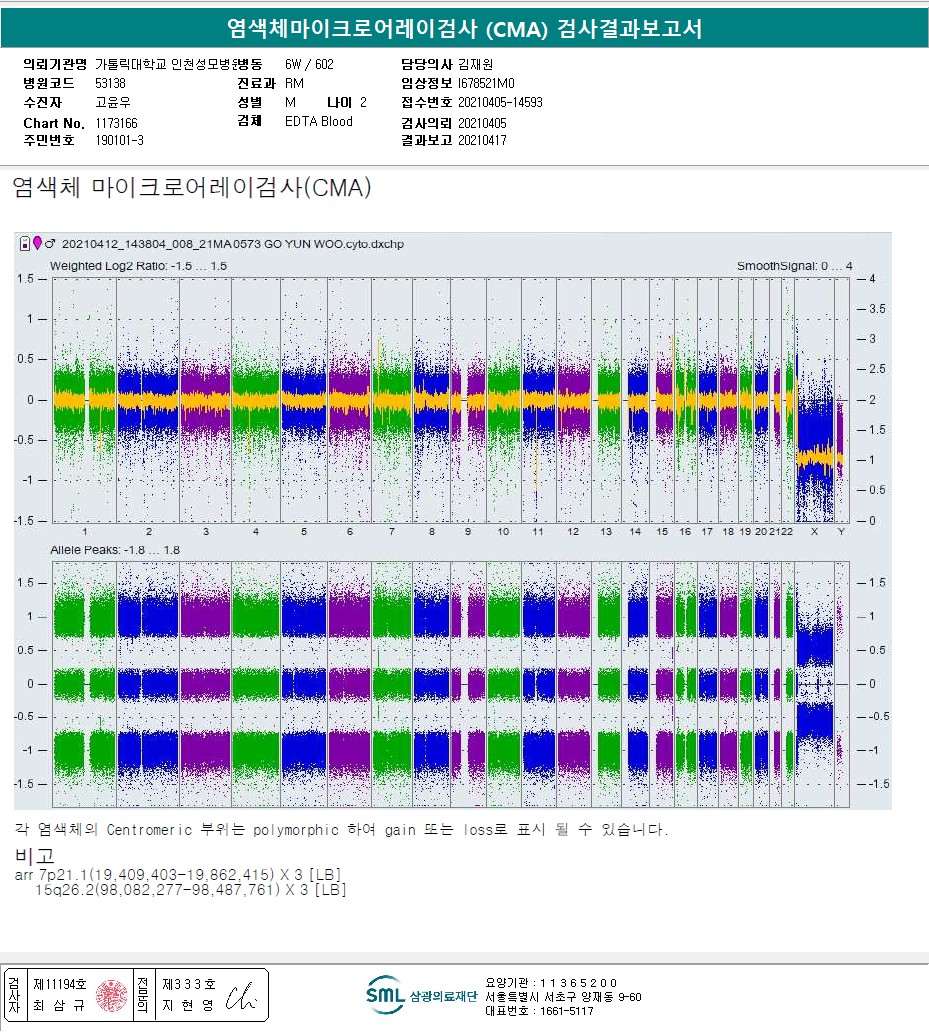Click the 'SmoothSignal: 0 ... 4' label
Viewport: 929px width, 1032px height.
794,266
